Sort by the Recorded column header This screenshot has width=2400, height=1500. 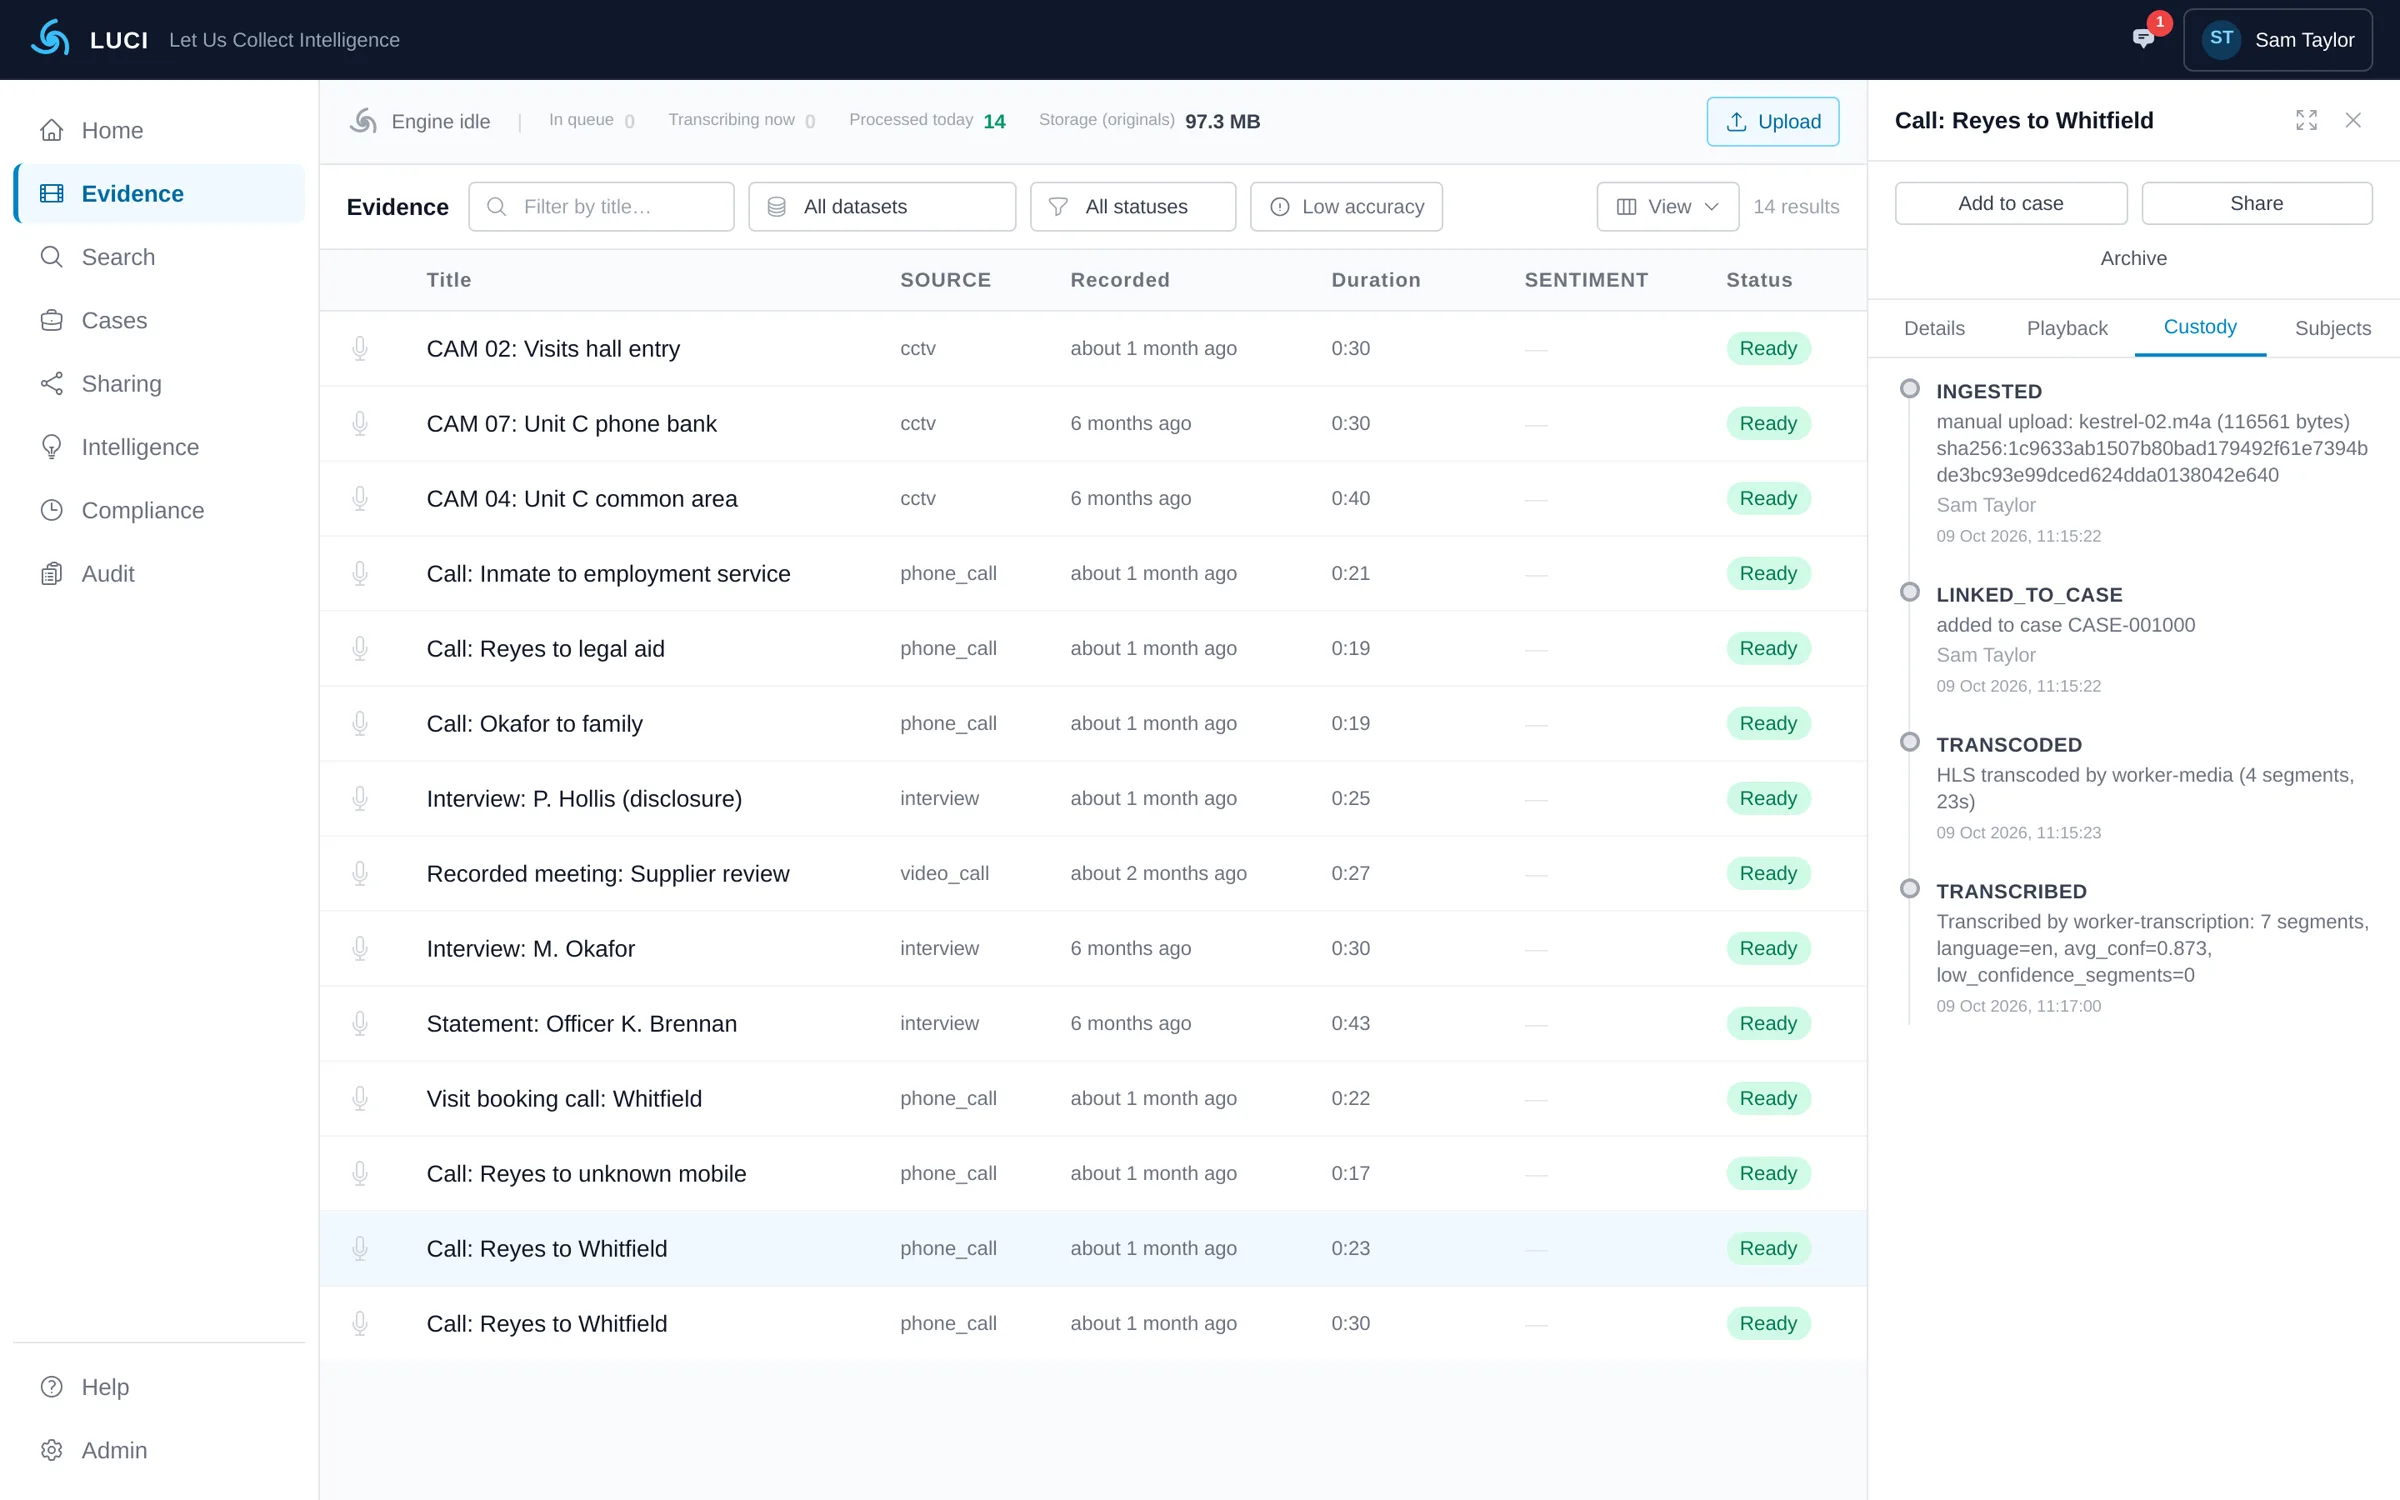(1120, 280)
